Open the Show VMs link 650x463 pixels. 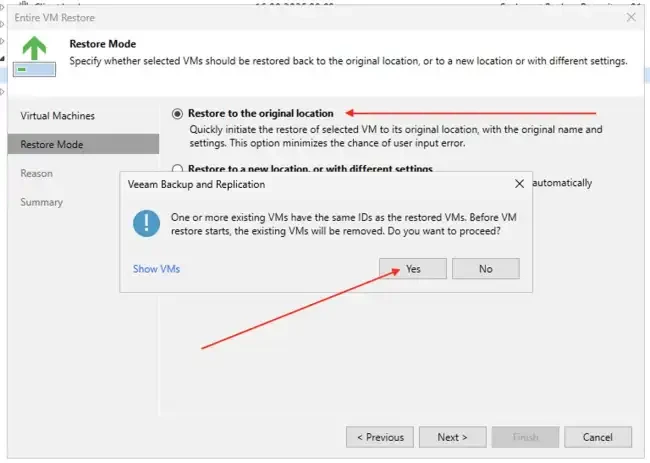pyautogui.click(x=156, y=269)
